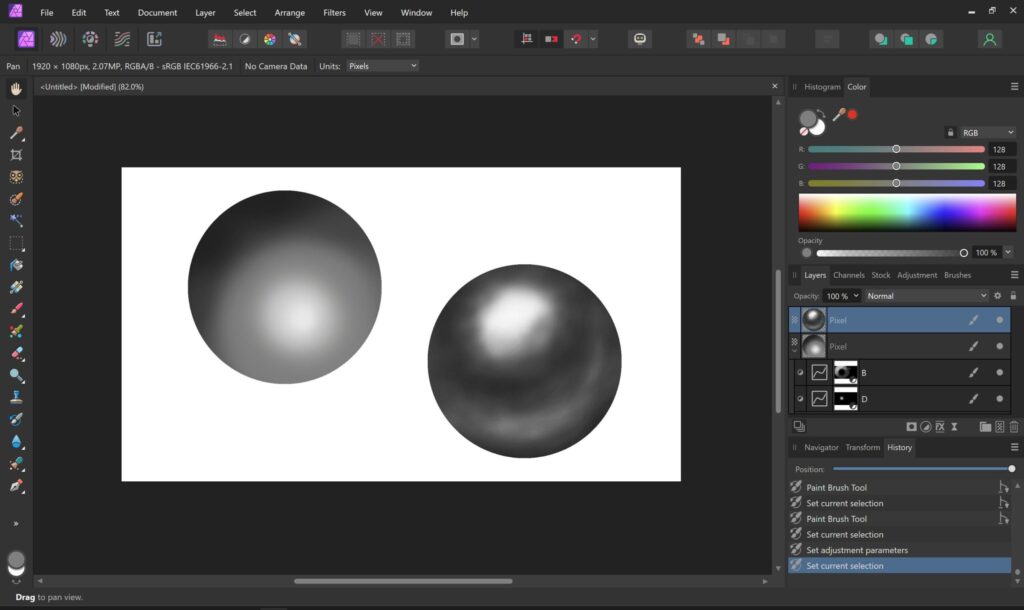Toggle visibility of curves layer B
Image resolution: width=1024 pixels, height=610 pixels.
(999, 372)
